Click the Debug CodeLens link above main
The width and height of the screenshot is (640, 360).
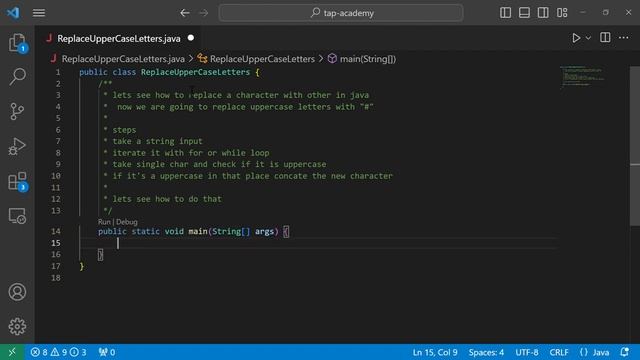click(x=127, y=222)
